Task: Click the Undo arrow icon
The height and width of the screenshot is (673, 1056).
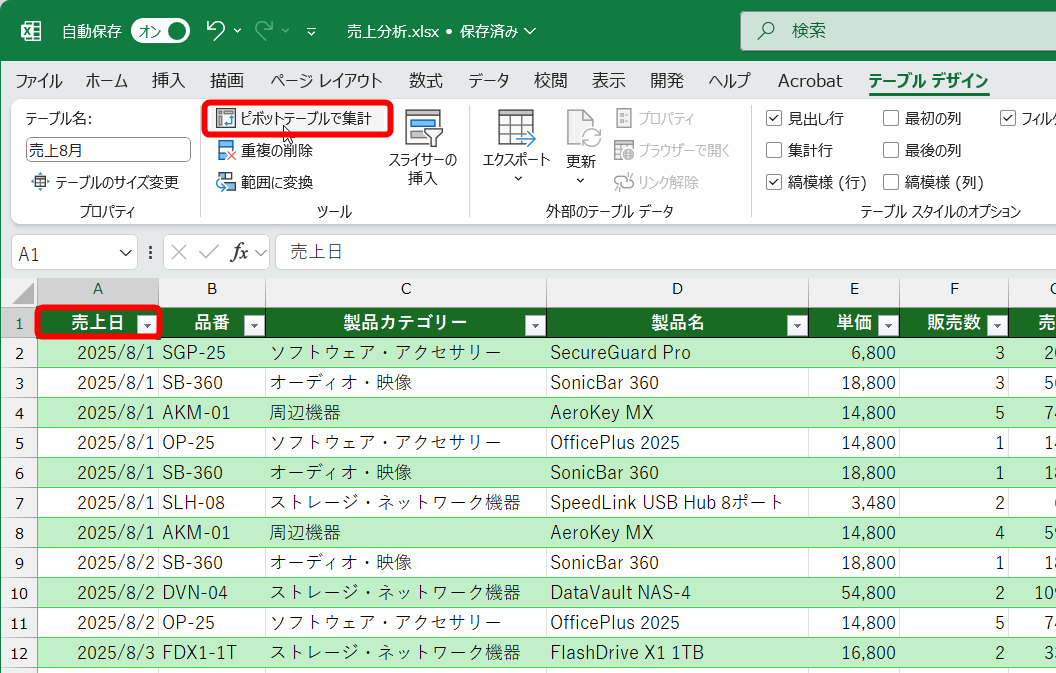Action: [x=215, y=30]
